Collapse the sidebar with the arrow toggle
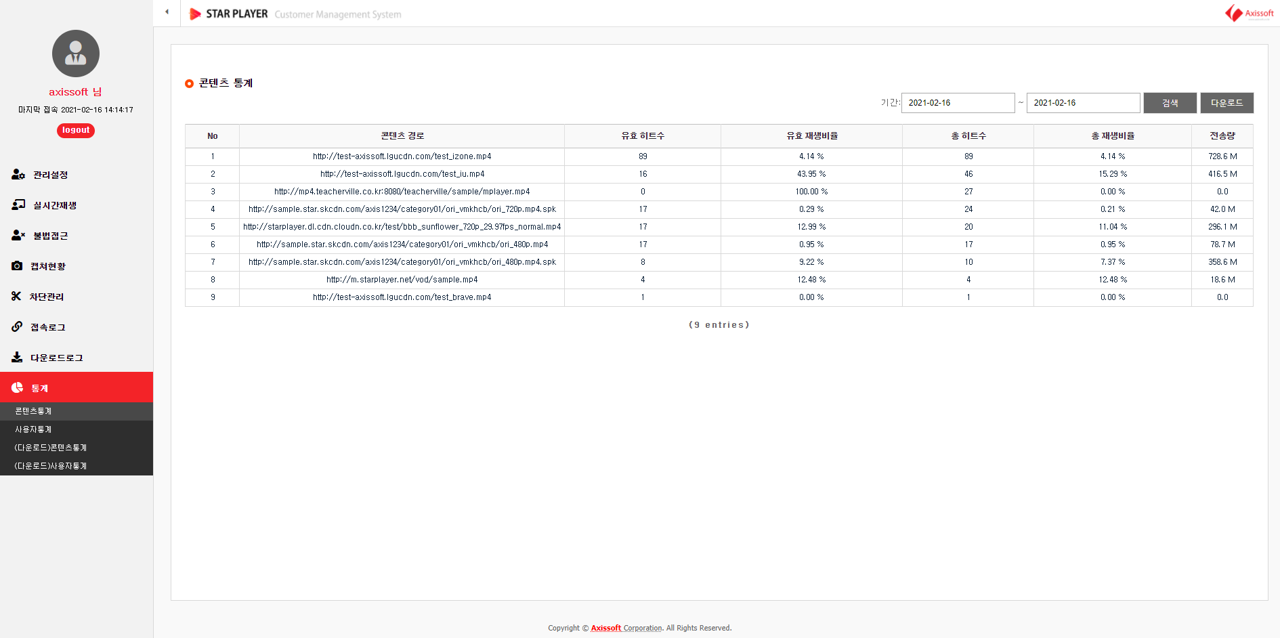1280x638 pixels. coord(167,13)
